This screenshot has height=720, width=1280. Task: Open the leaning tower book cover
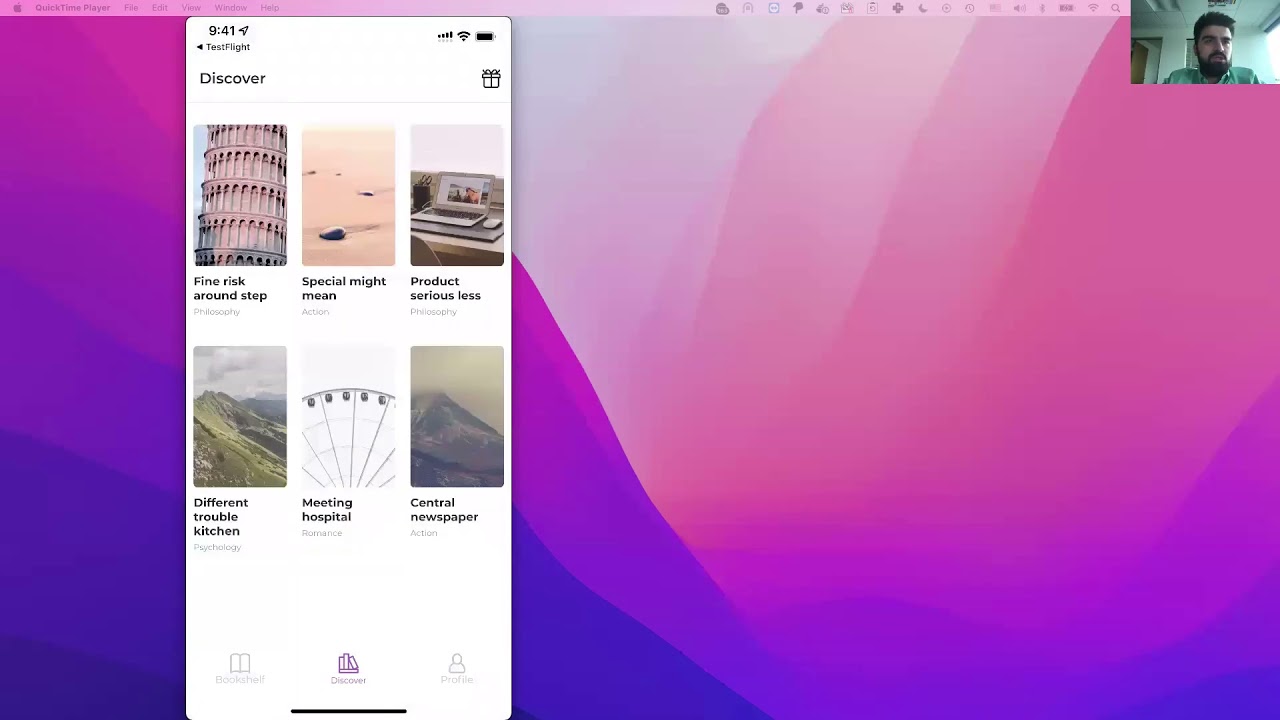240,195
